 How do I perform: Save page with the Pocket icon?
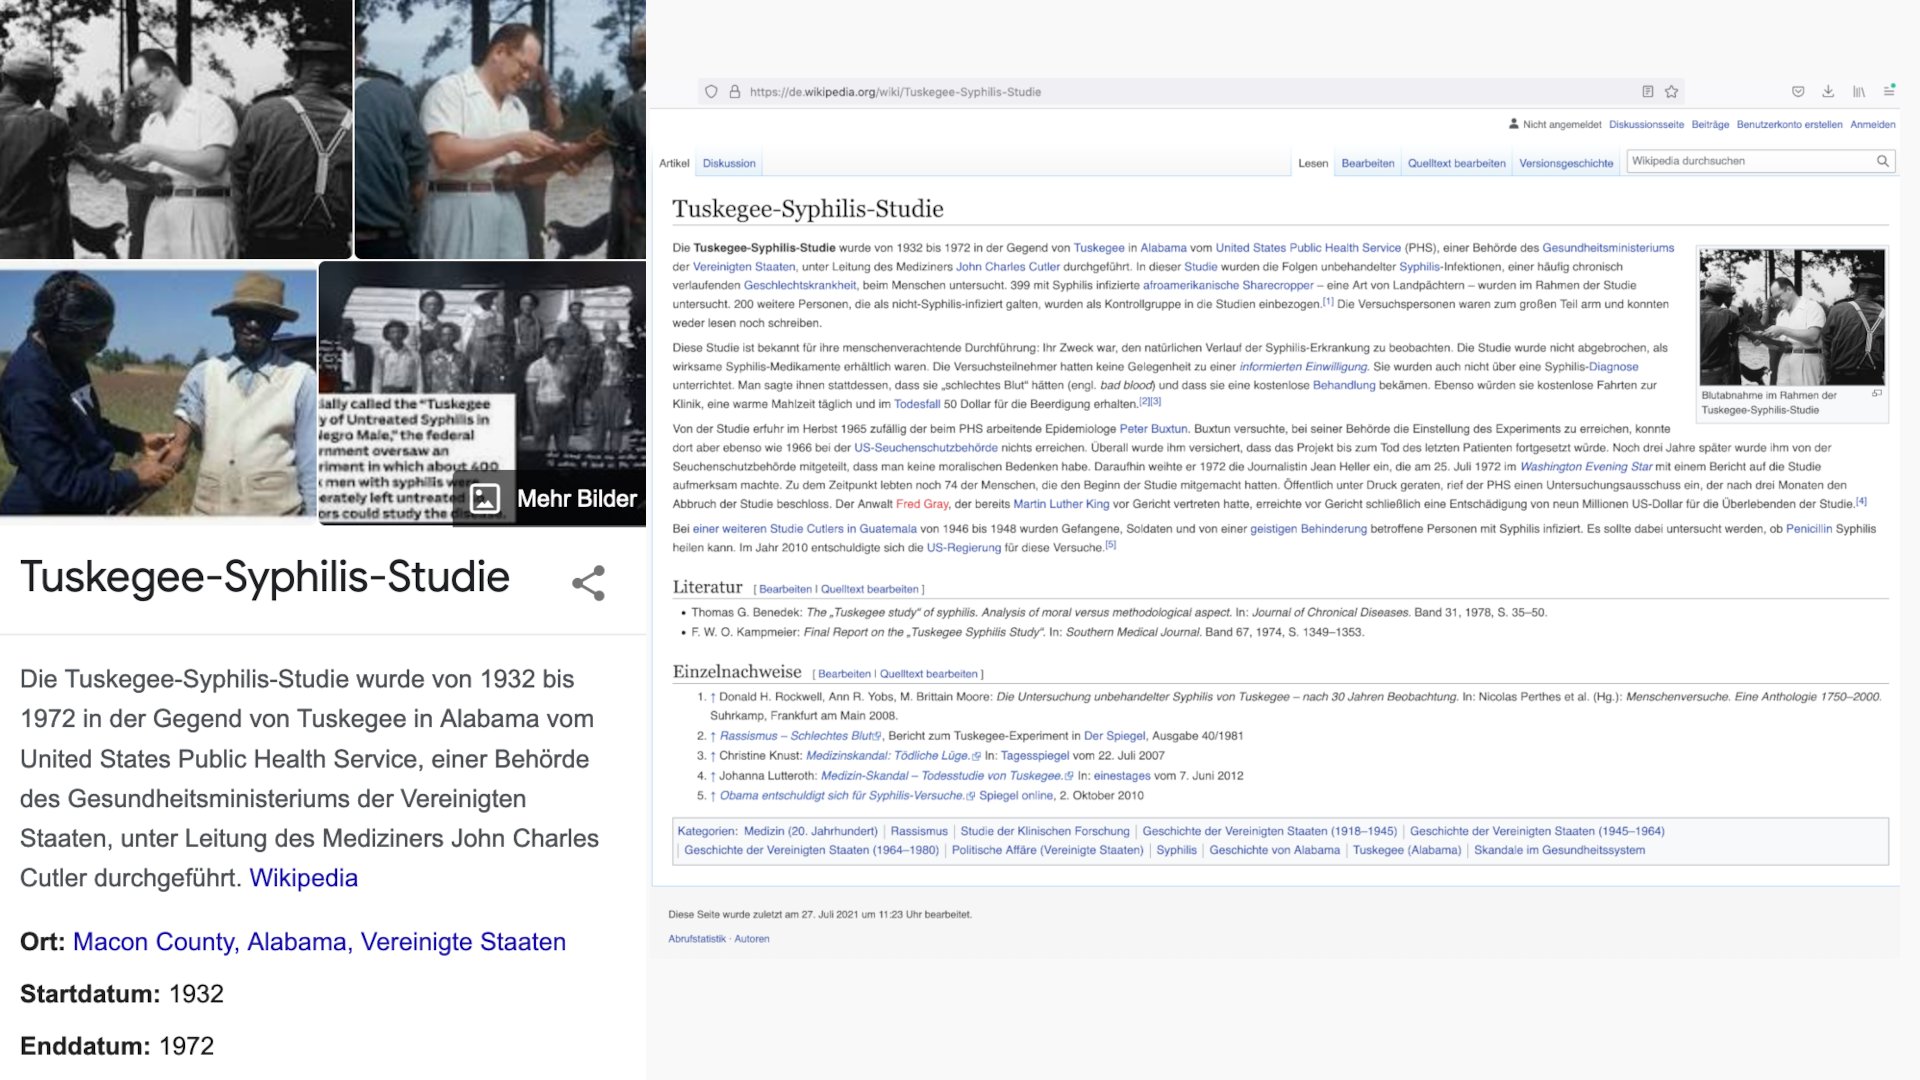coord(1798,92)
